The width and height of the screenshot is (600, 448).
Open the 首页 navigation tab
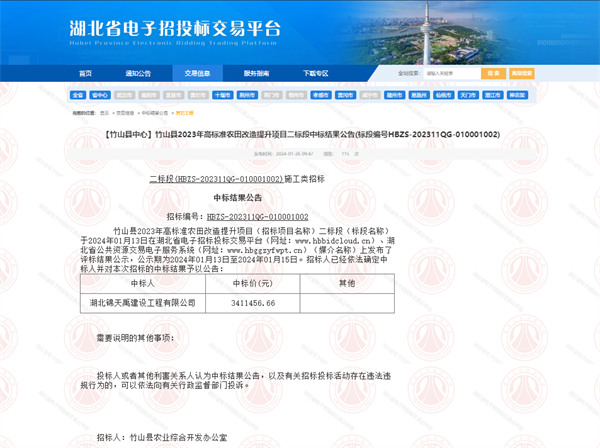click(x=85, y=74)
